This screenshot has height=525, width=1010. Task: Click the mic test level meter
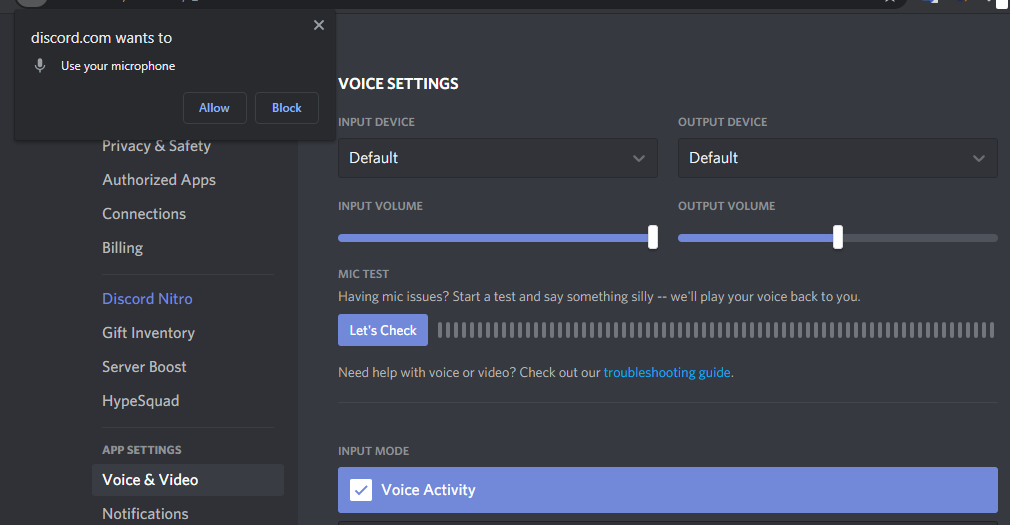(716, 330)
